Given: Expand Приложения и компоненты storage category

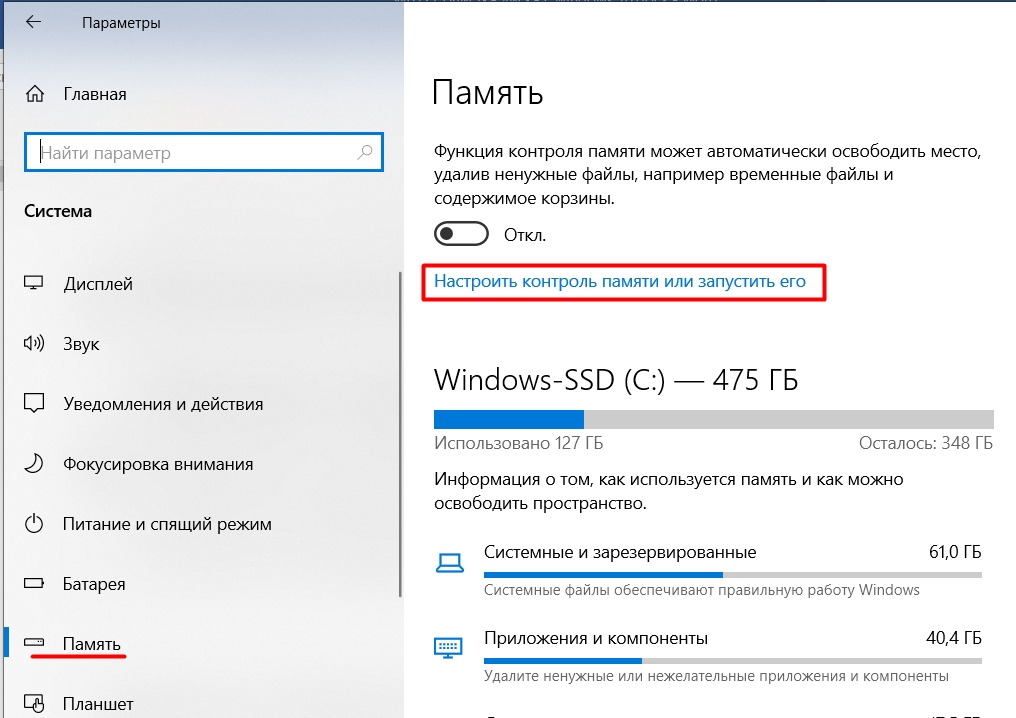Looking at the screenshot, I should pyautogui.click(x=708, y=656).
